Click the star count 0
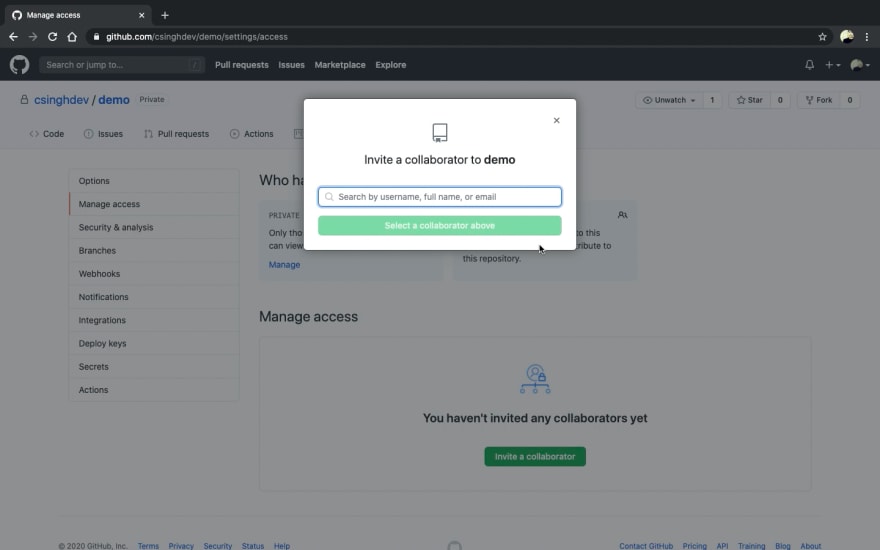This screenshot has width=880, height=550. pos(780,100)
